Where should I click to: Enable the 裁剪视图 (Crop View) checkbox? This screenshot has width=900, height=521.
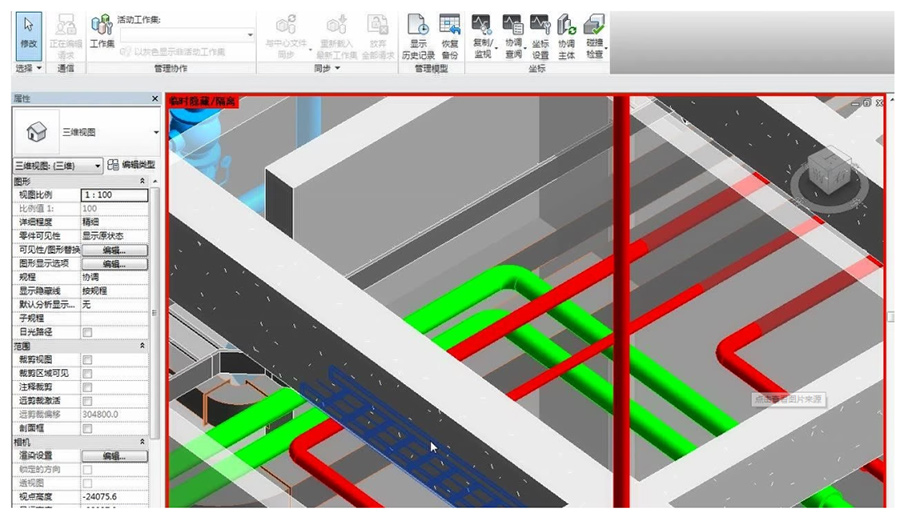(87, 359)
